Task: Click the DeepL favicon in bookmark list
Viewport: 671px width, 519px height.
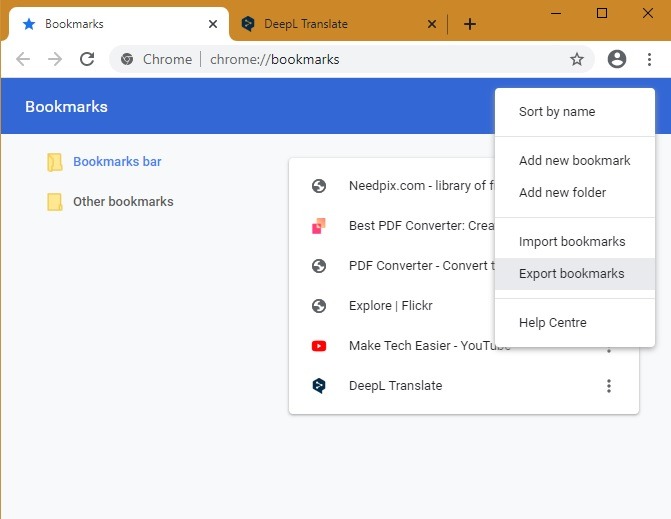Action: click(319, 386)
